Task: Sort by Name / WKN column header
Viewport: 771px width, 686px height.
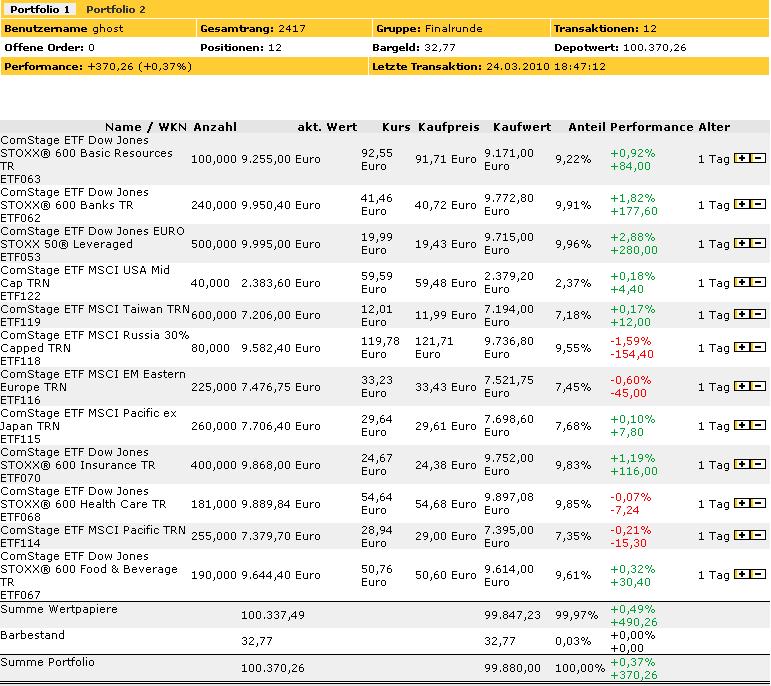Action: click(x=145, y=127)
